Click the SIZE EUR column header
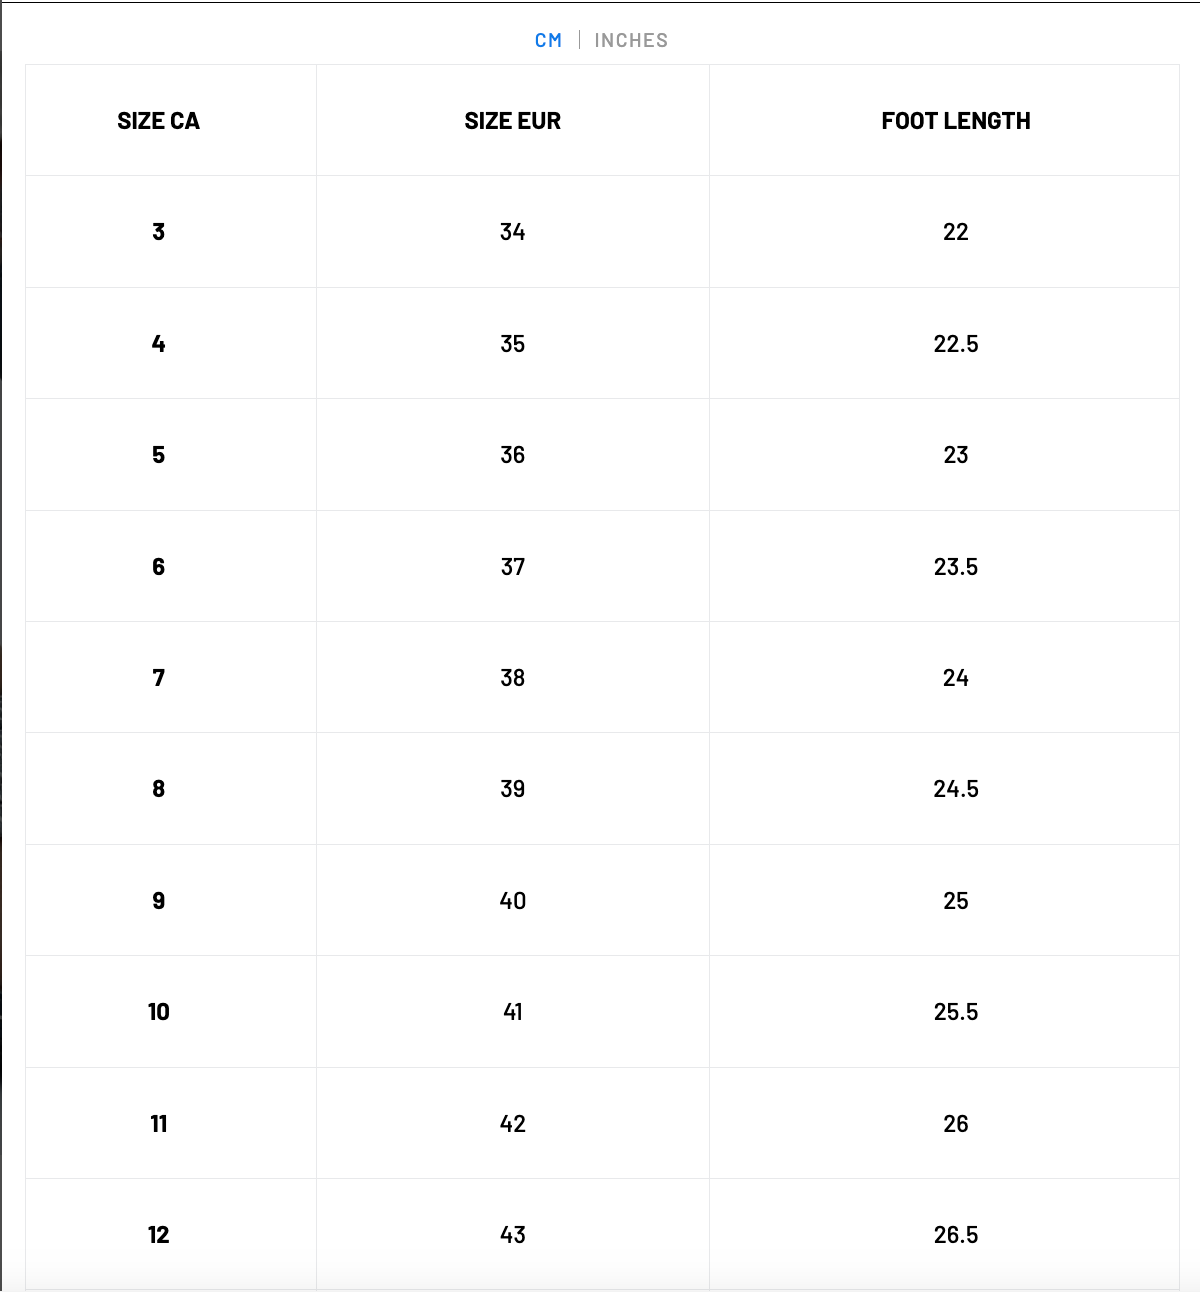The width and height of the screenshot is (1200, 1292). tap(512, 121)
